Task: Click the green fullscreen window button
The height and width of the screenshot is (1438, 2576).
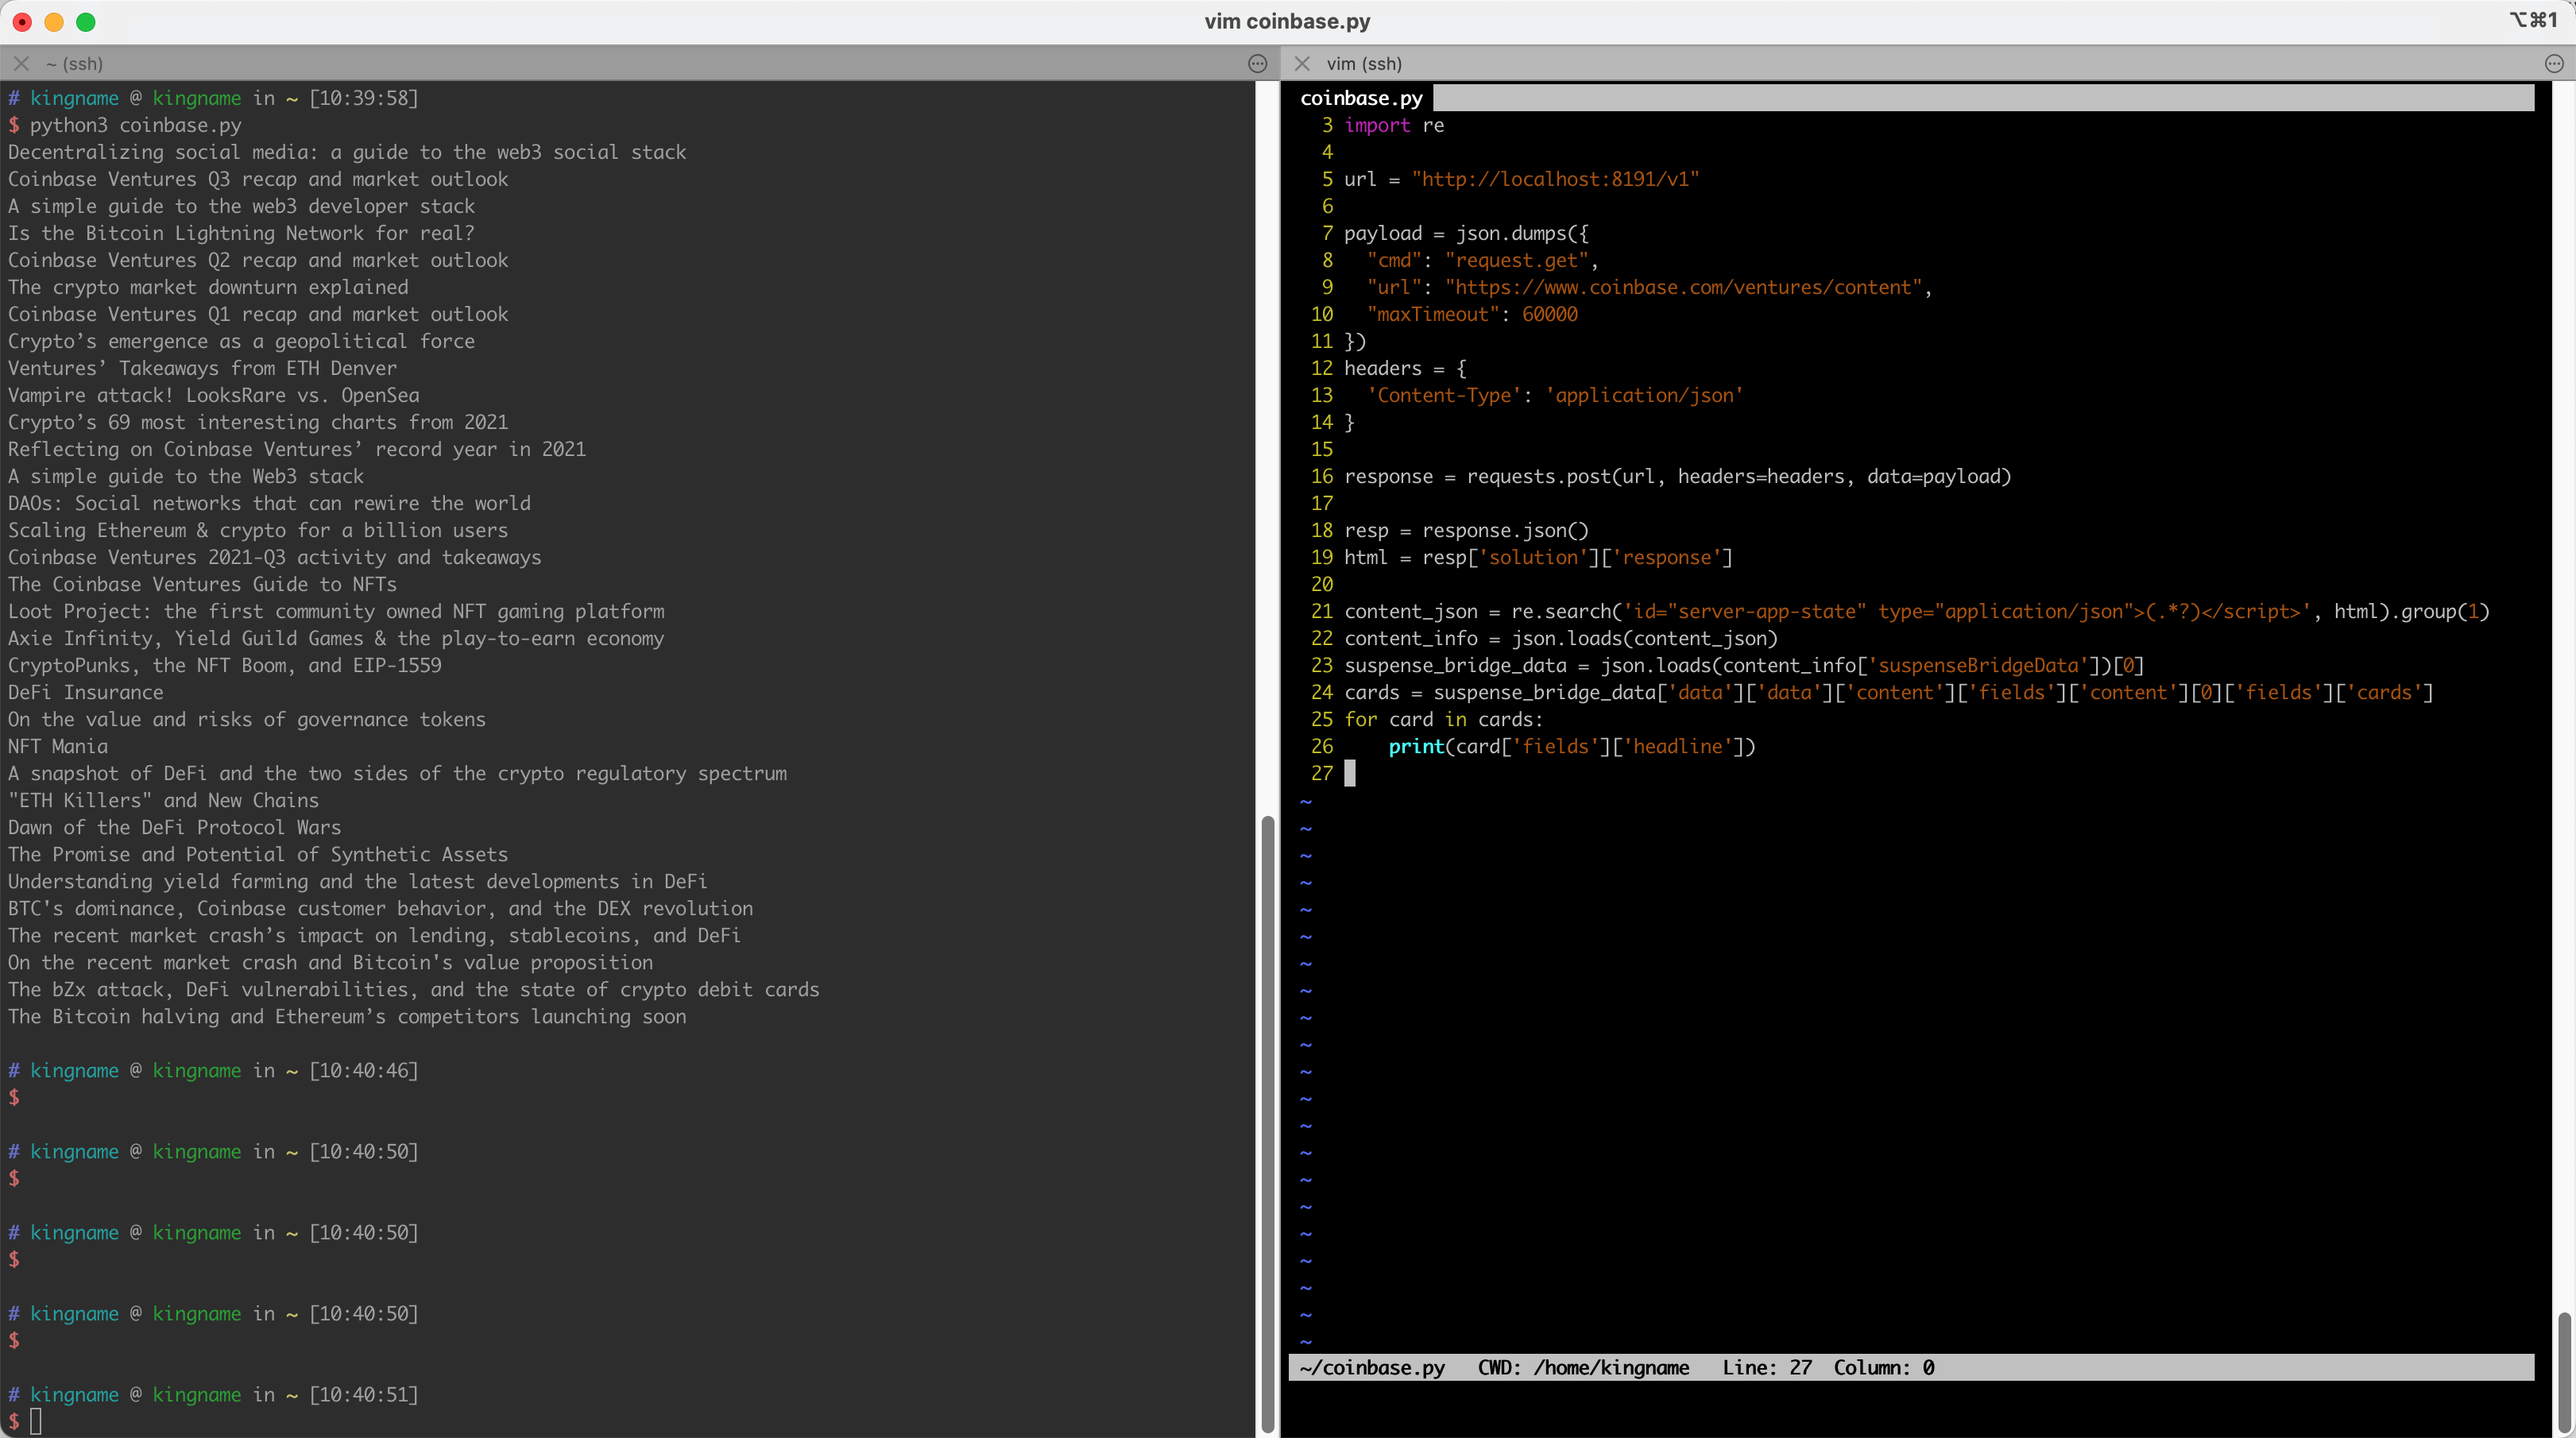Action: [86, 21]
